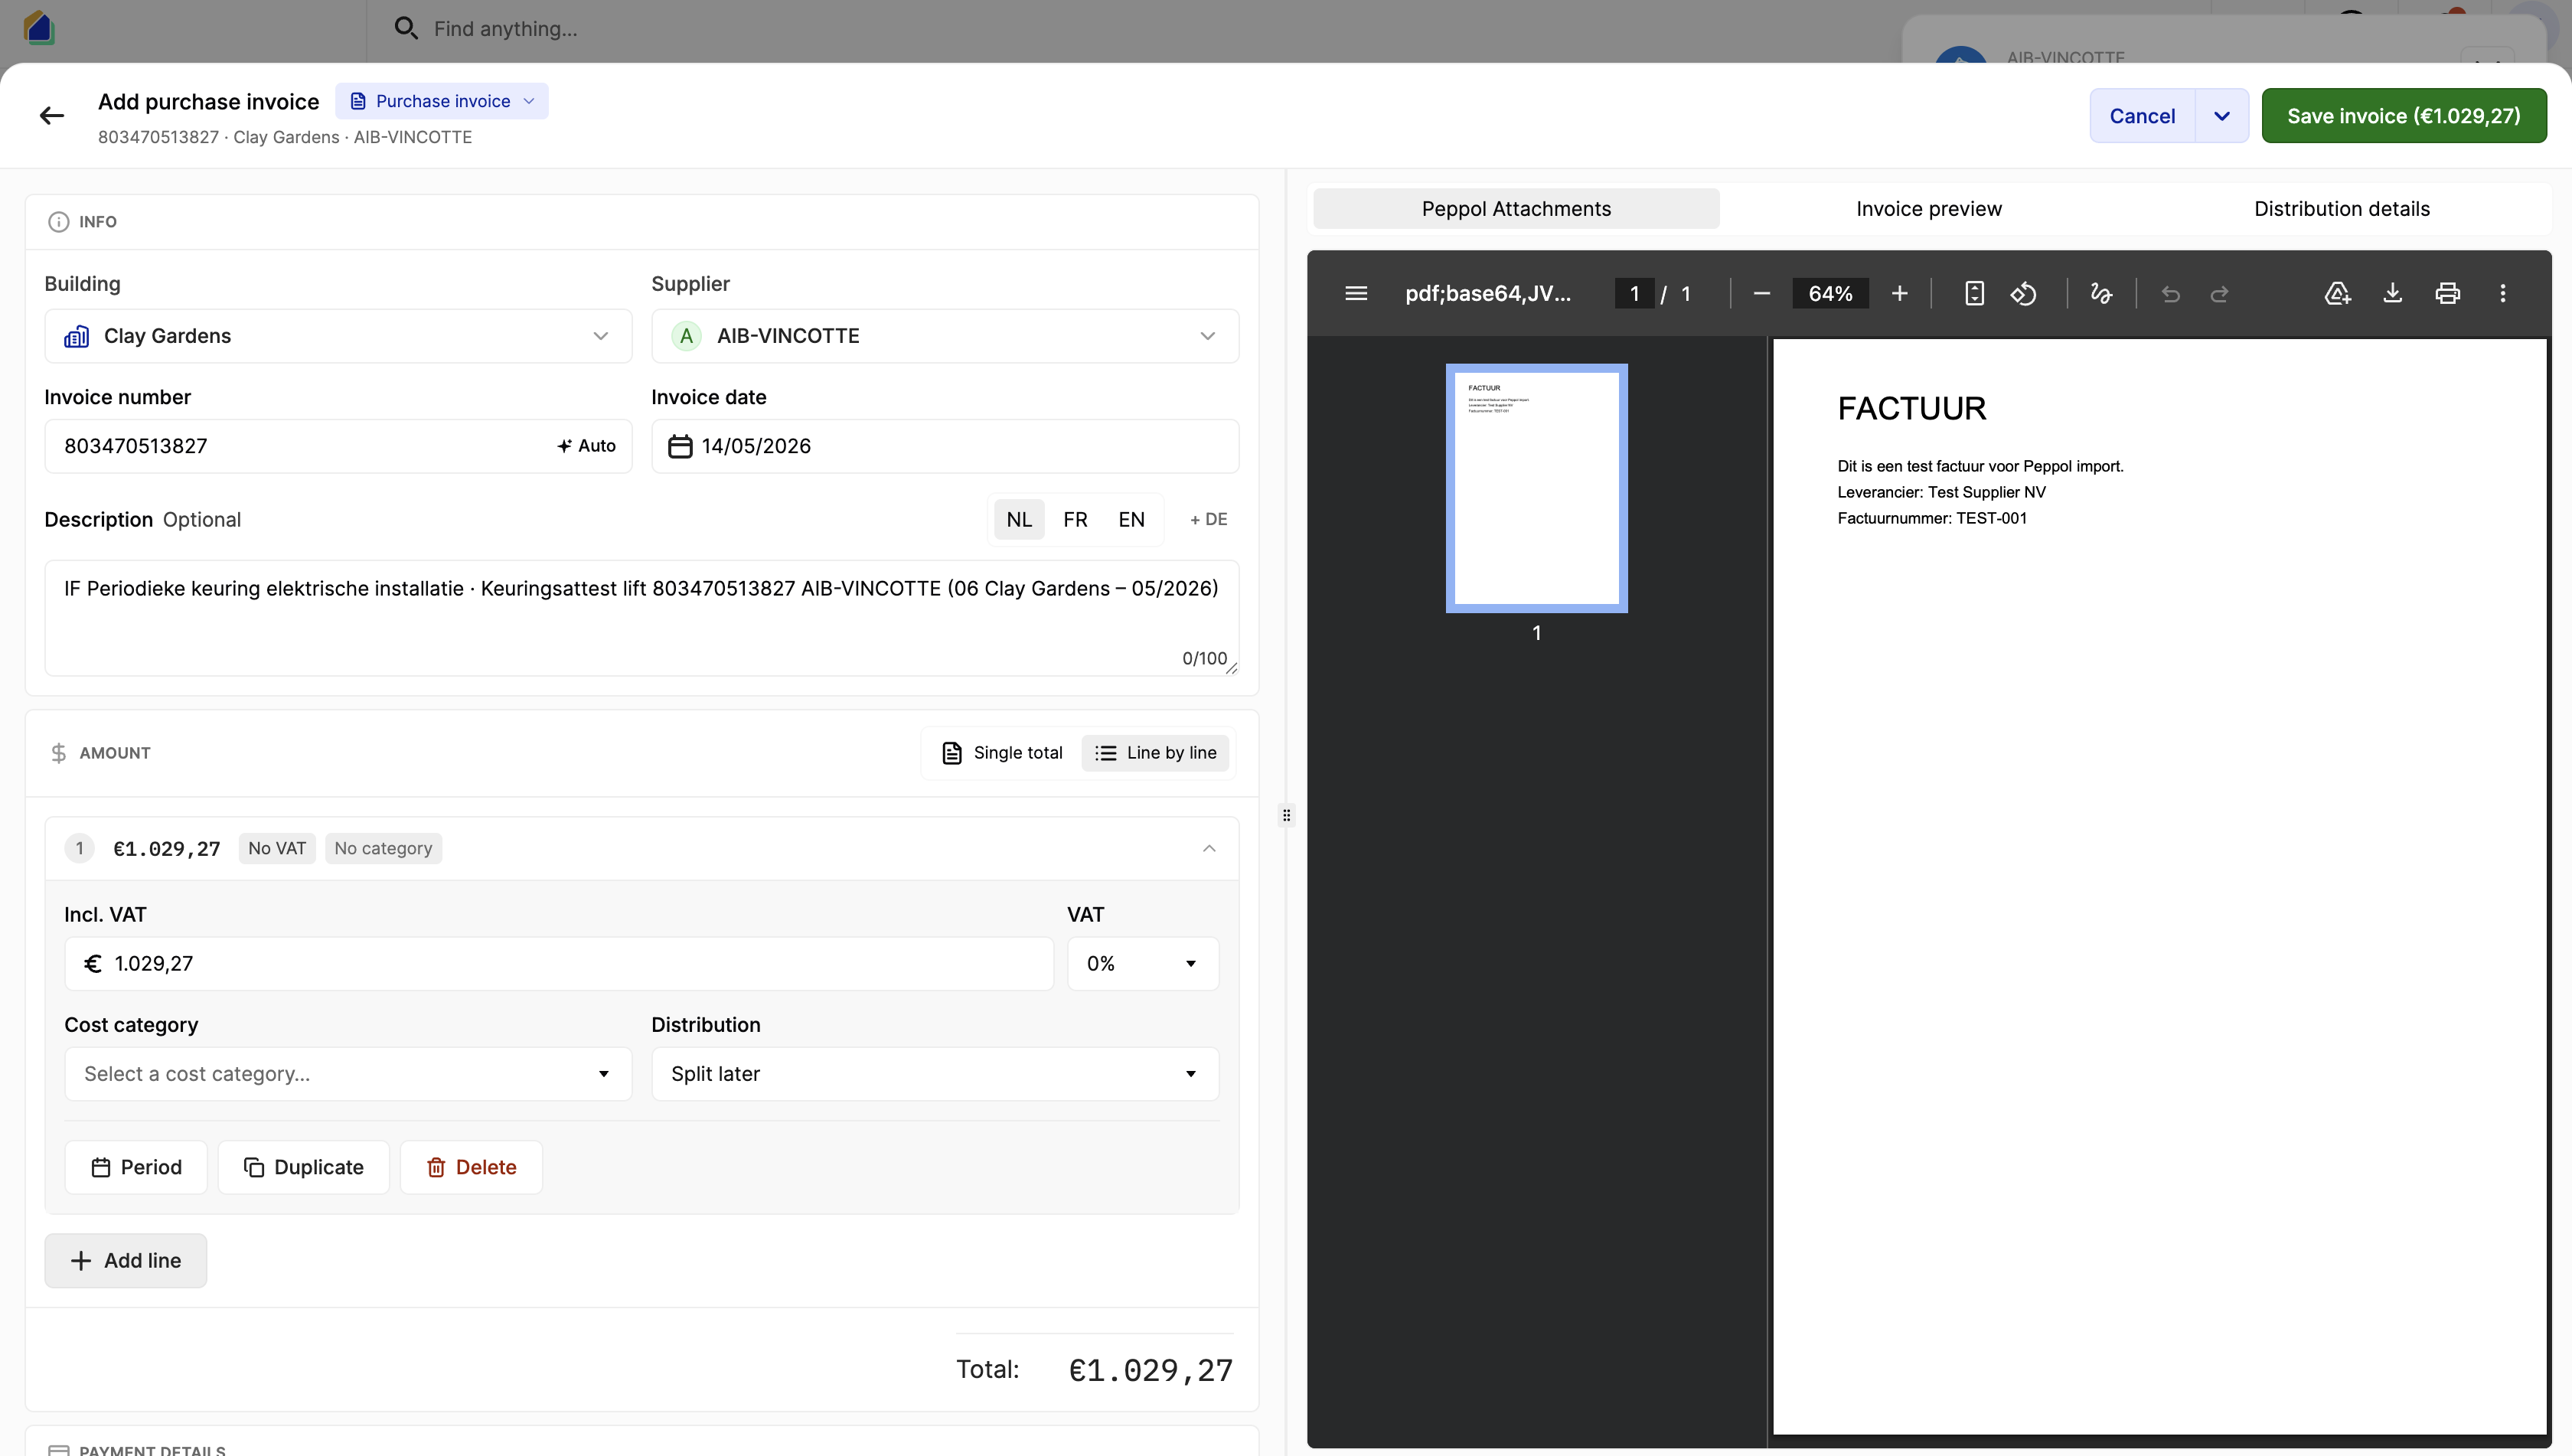The height and width of the screenshot is (1456, 2572).
Task: Click the Description text area
Action: [642, 618]
